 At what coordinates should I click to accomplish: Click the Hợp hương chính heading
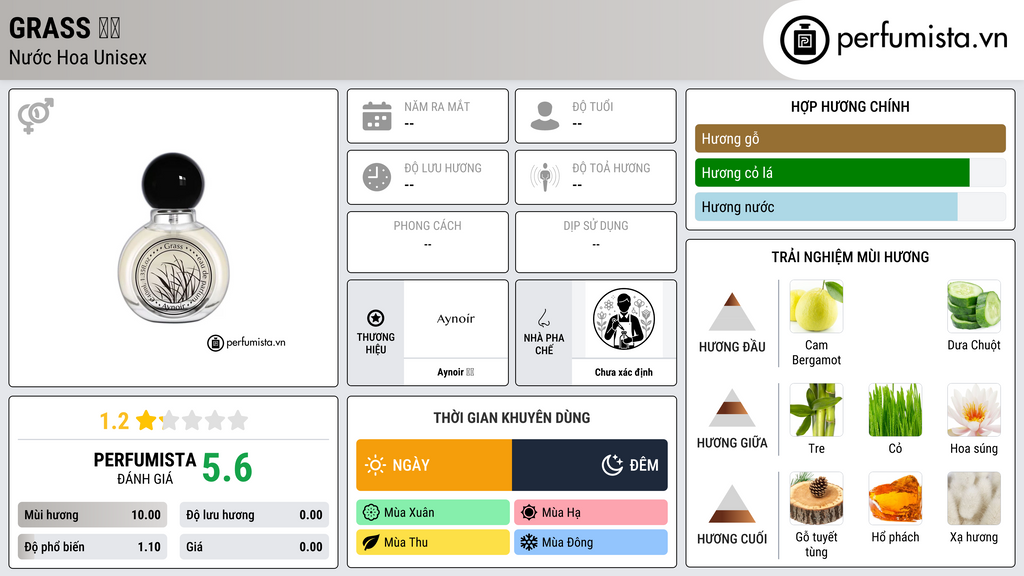click(x=850, y=106)
